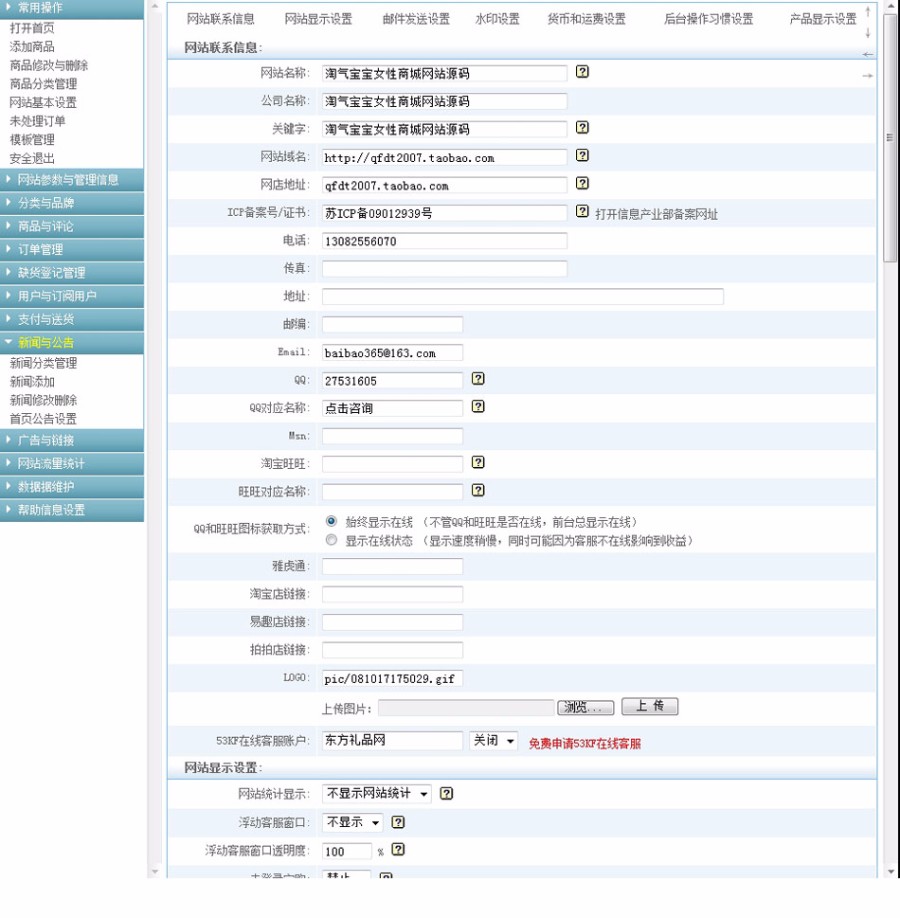Open help for the QQ field

(479, 380)
